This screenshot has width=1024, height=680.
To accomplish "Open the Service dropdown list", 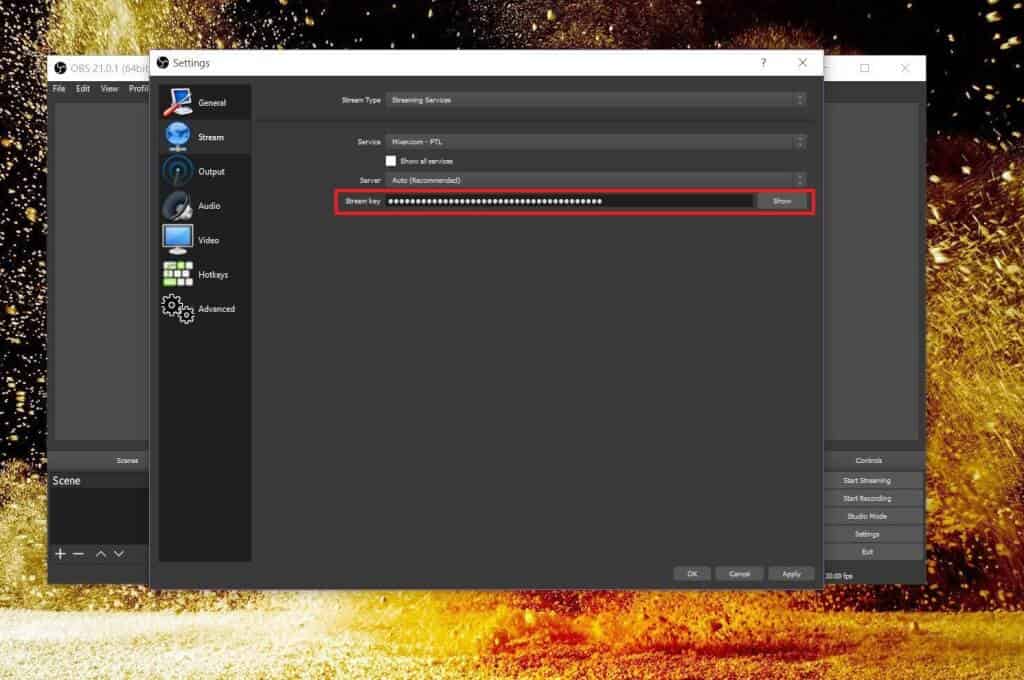I will (596, 142).
